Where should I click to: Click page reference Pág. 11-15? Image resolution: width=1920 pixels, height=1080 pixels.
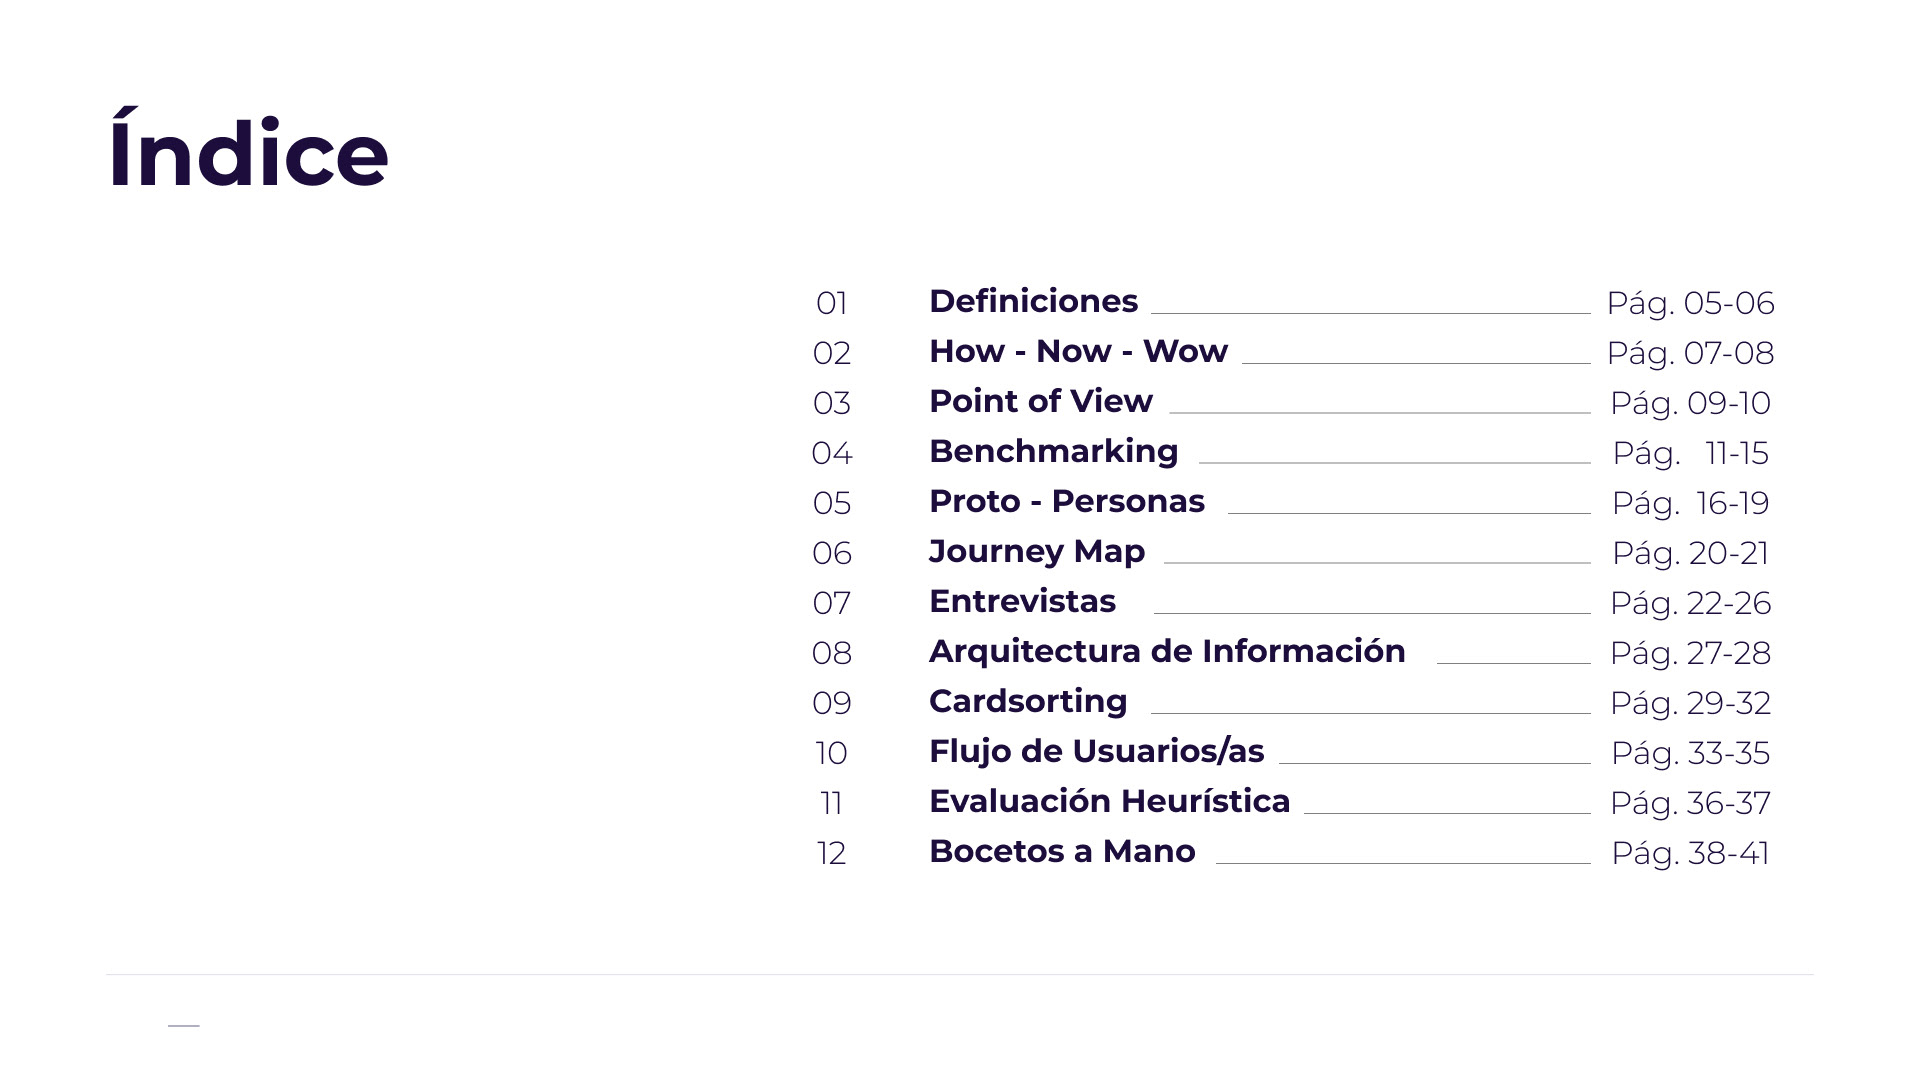coord(1690,453)
